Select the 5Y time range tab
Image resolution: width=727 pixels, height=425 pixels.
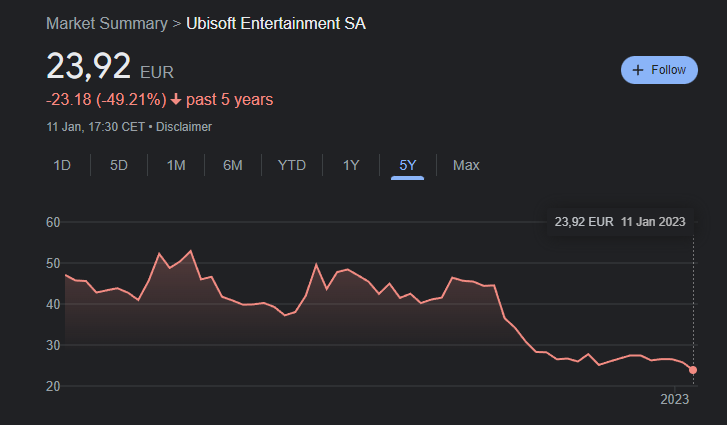tap(408, 166)
